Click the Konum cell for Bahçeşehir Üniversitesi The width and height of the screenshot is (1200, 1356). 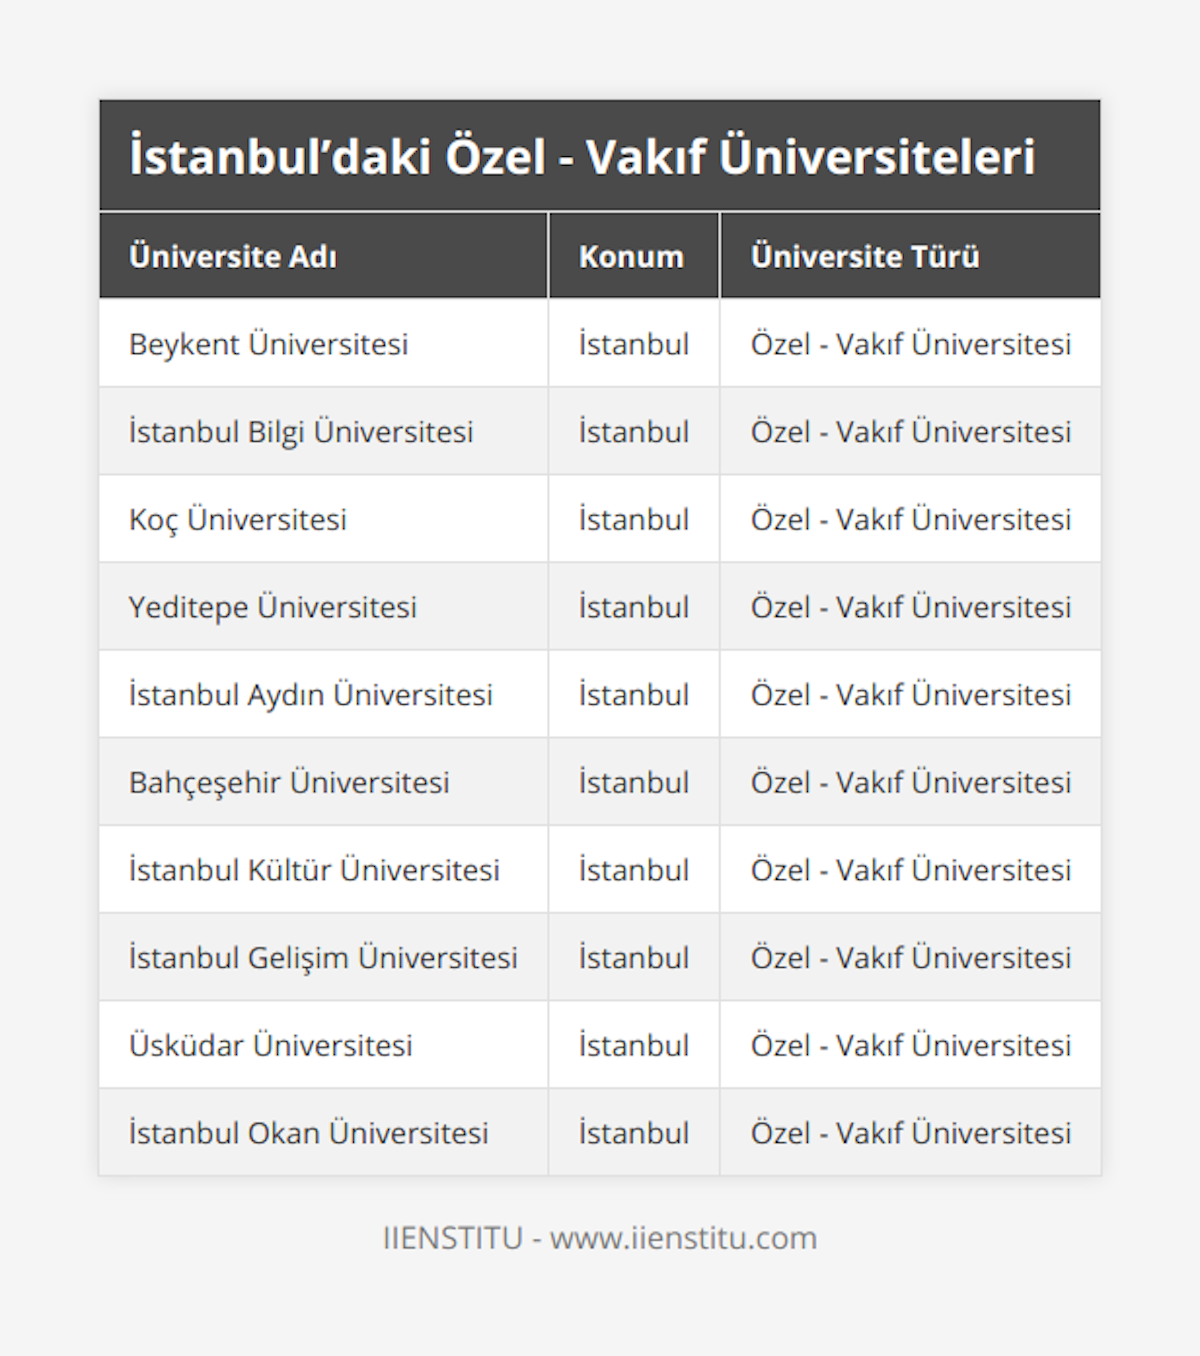[634, 782]
